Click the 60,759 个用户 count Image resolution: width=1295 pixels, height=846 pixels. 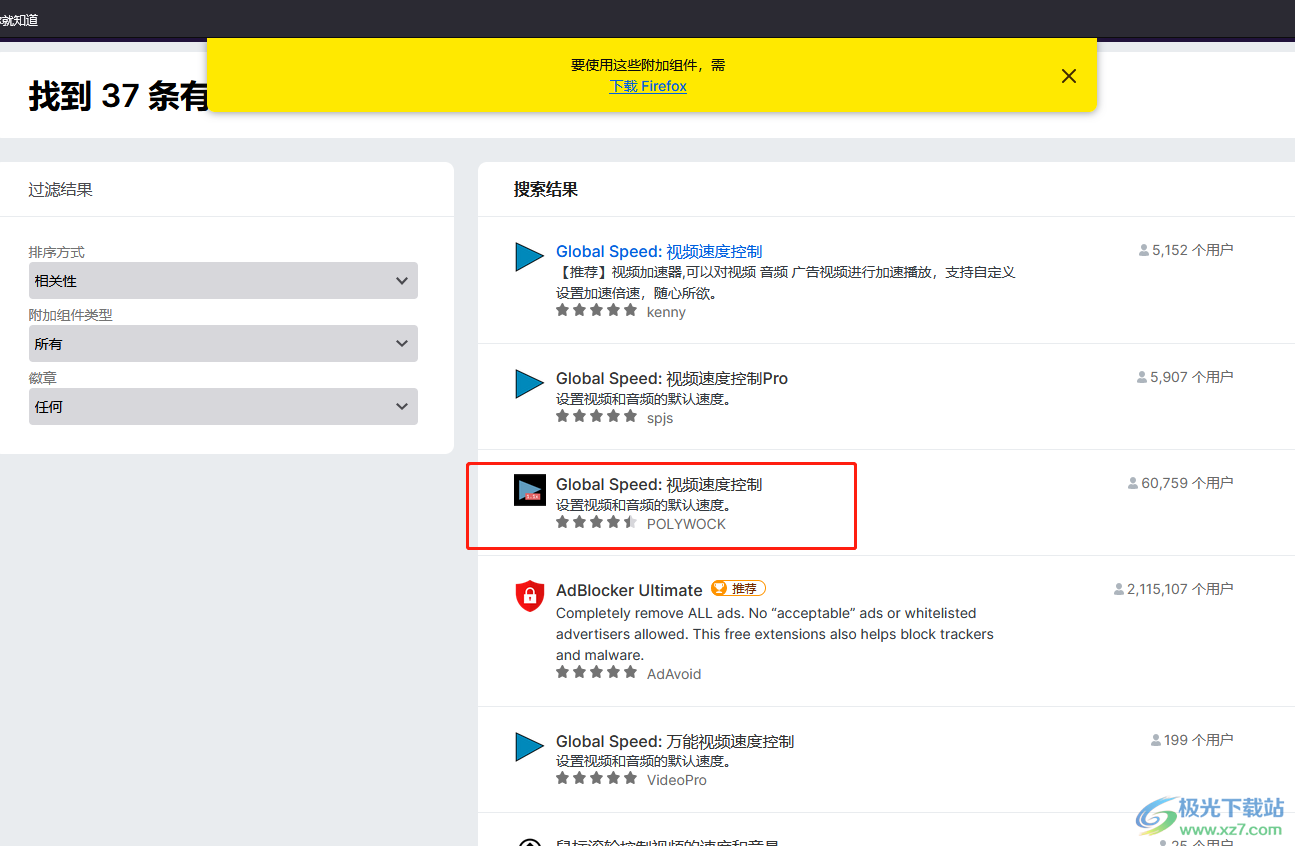(x=1181, y=483)
